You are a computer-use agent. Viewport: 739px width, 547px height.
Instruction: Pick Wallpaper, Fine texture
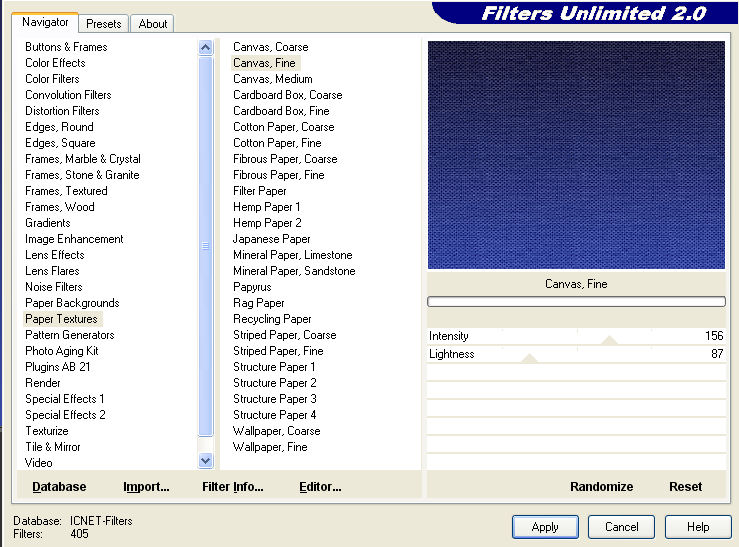point(270,447)
